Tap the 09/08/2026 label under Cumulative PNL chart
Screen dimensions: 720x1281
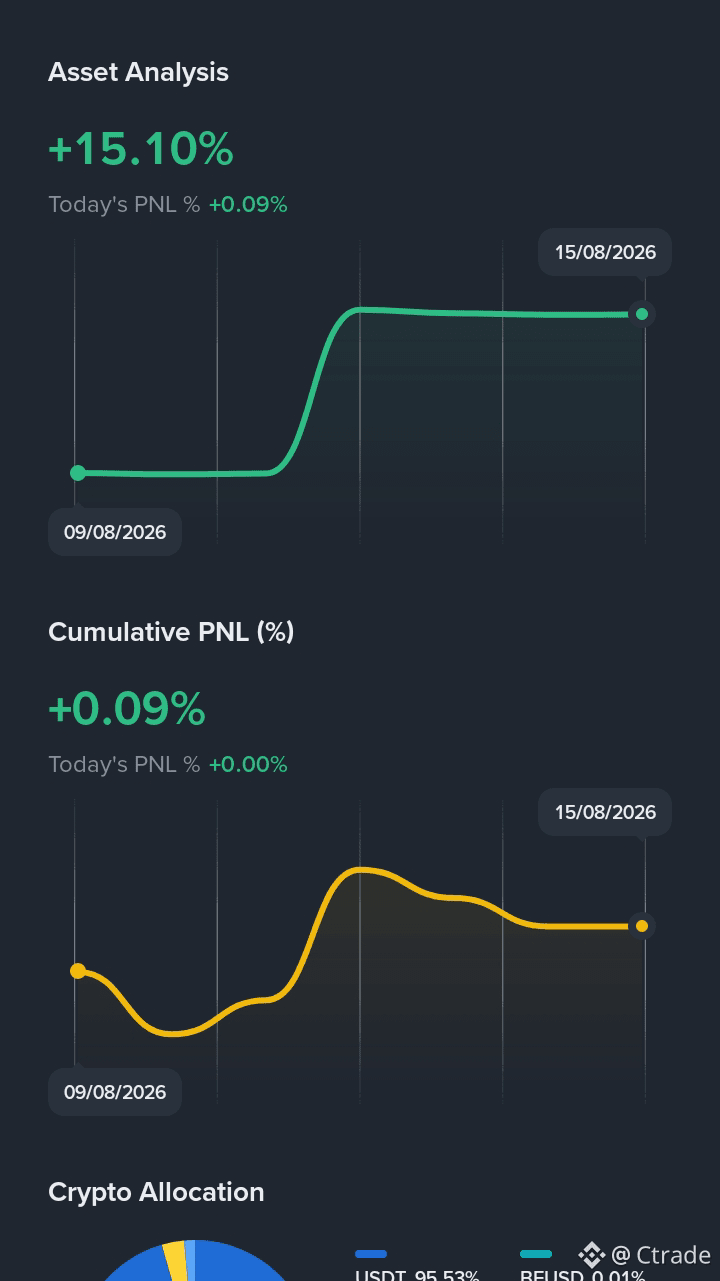point(115,1092)
